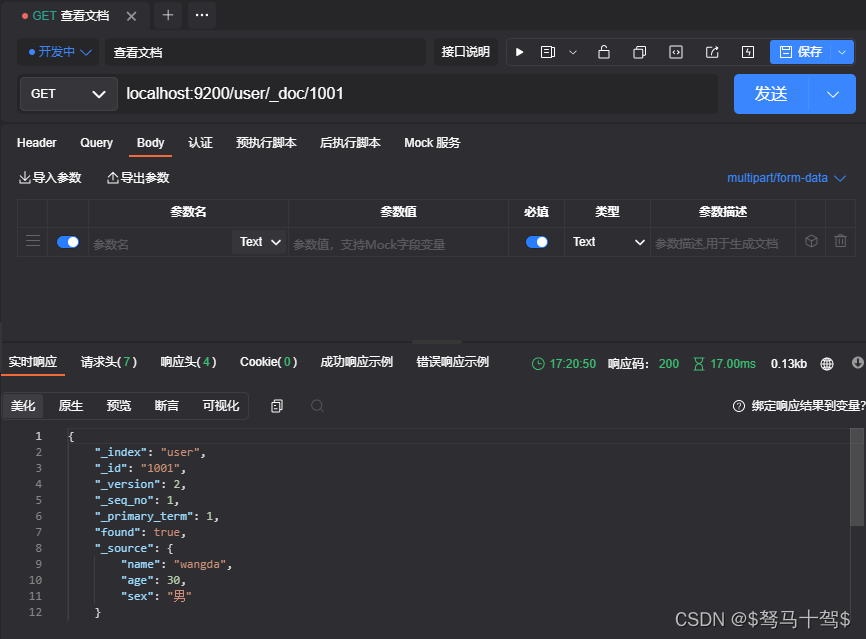Click the 接口说明 button

pyautogui.click(x=466, y=52)
